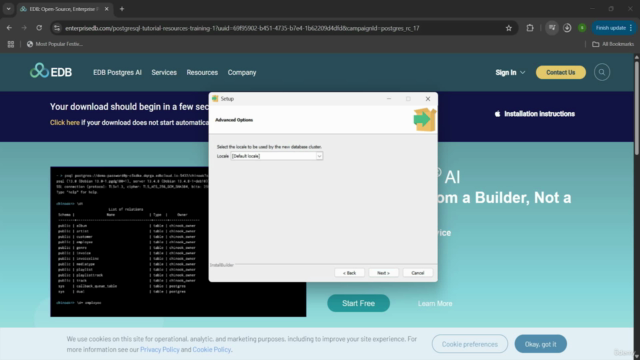Open the Resources menu

coord(202,72)
